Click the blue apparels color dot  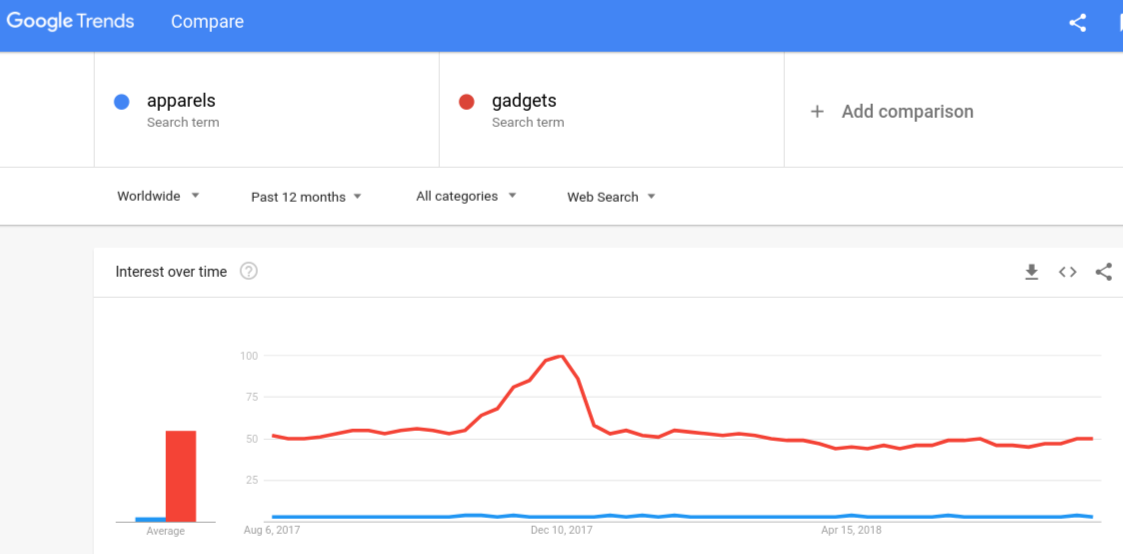(122, 102)
